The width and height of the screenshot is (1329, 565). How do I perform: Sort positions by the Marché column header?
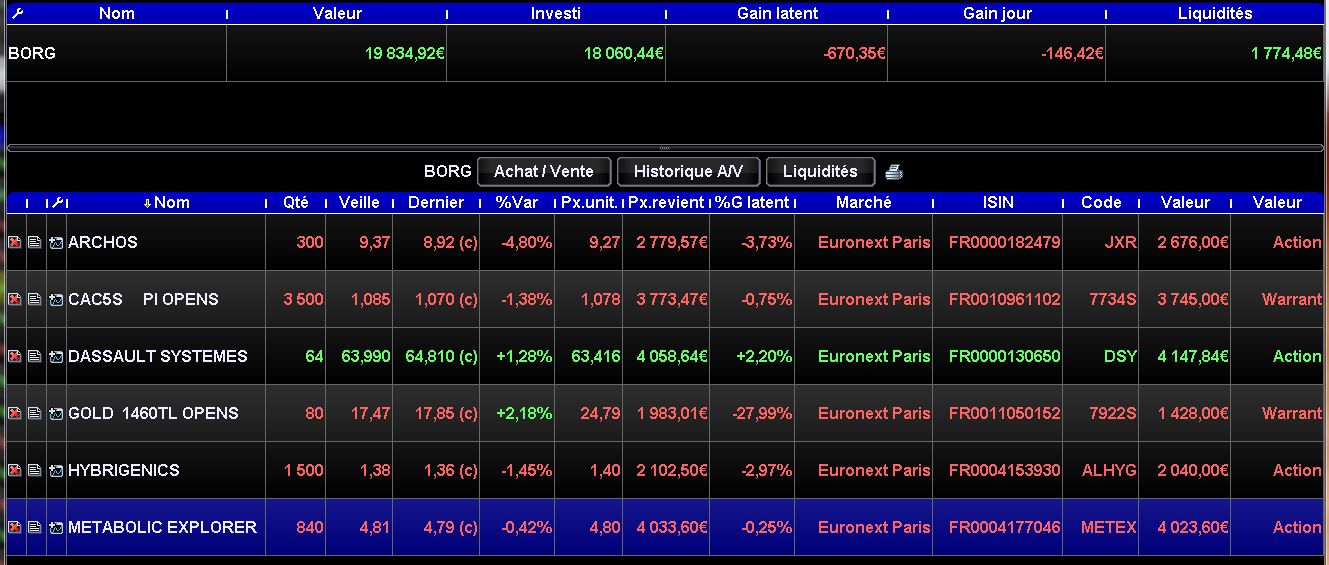point(864,202)
